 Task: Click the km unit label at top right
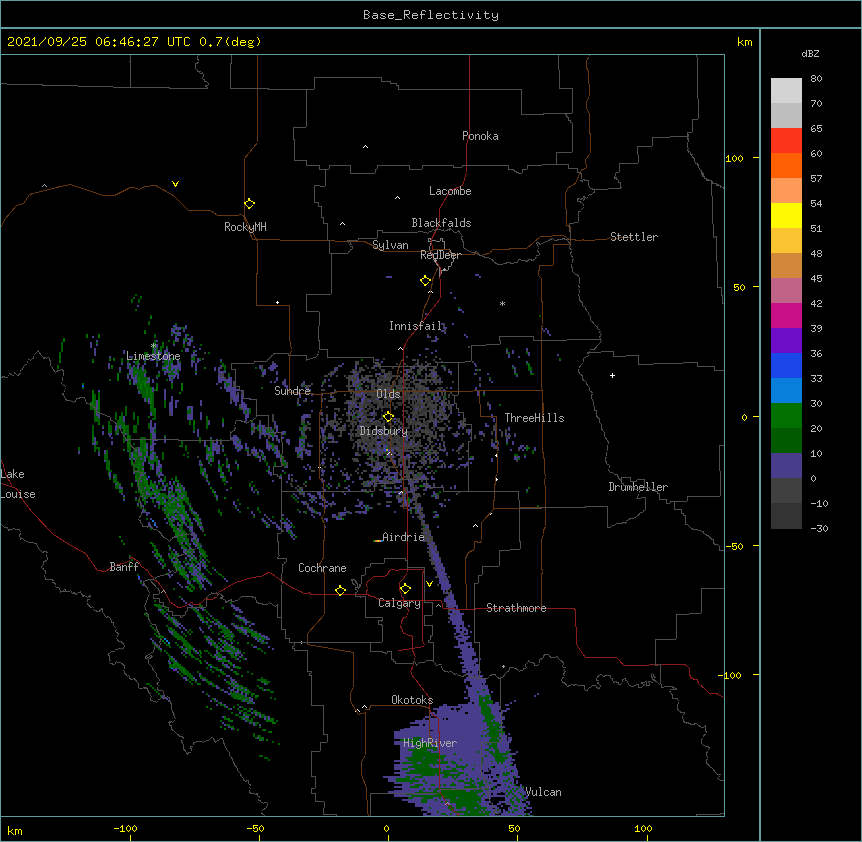pyautogui.click(x=744, y=42)
